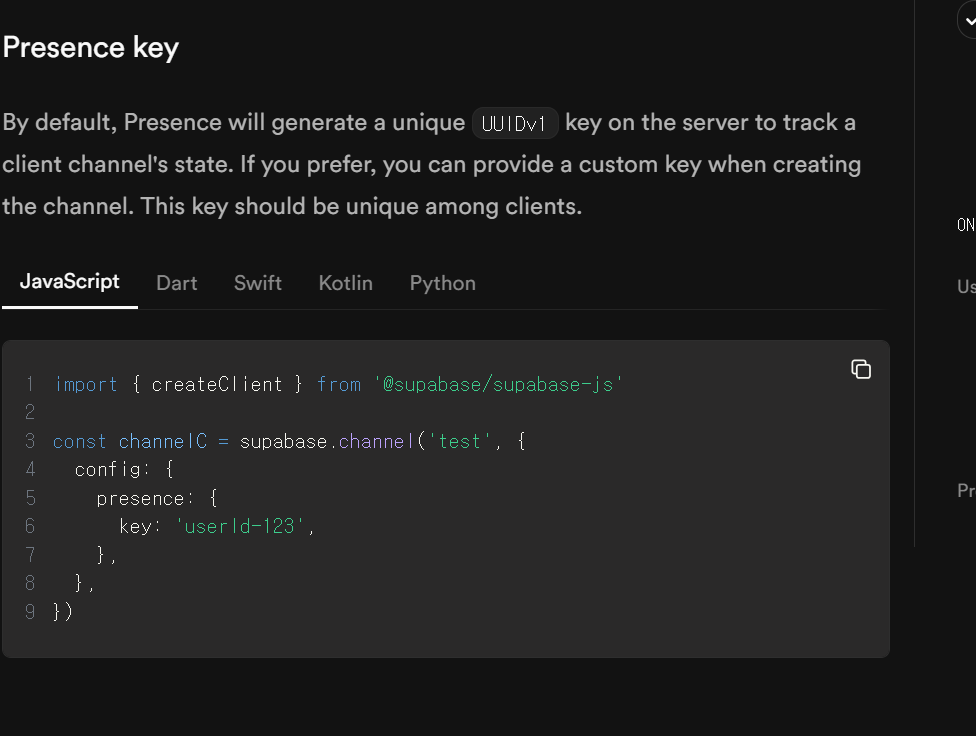
Task: Show the Python code example
Action: point(443,283)
